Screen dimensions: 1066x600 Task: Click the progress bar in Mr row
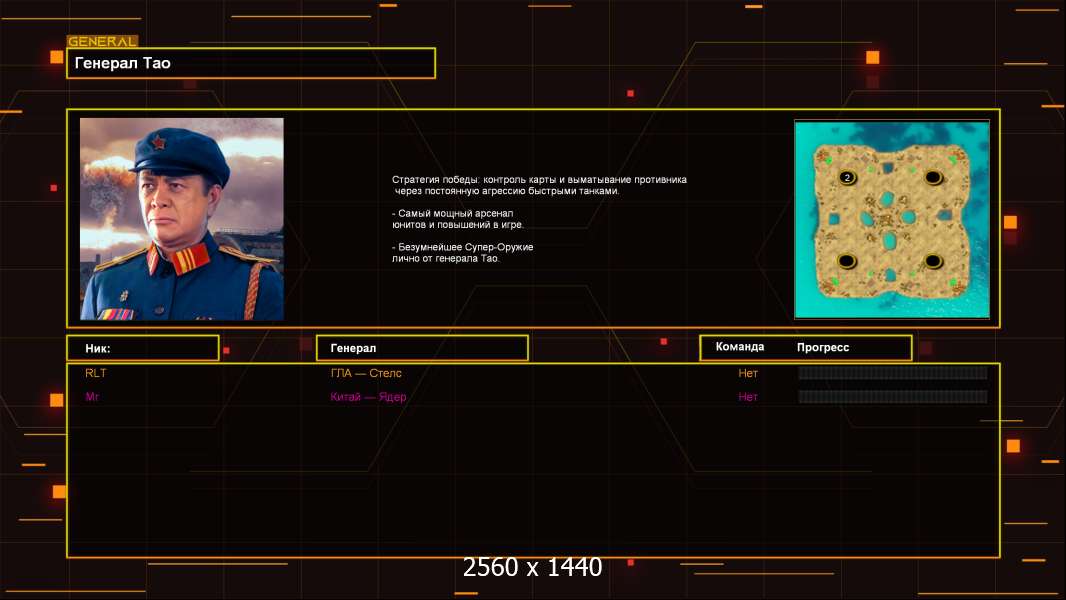click(x=893, y=397)
